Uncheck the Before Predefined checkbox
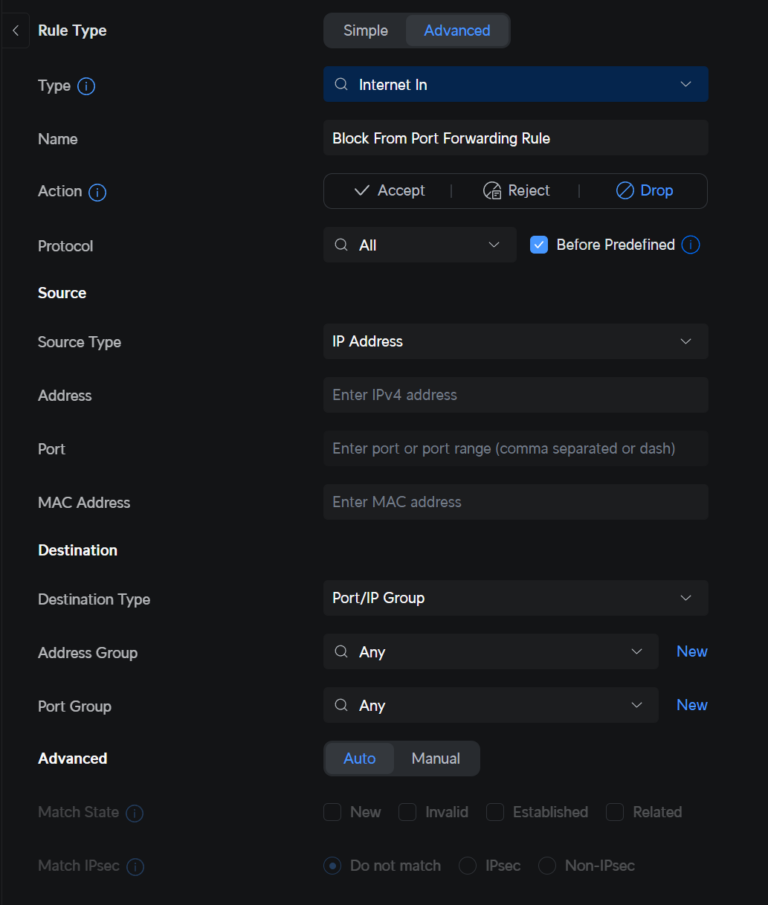 point(538,244)
